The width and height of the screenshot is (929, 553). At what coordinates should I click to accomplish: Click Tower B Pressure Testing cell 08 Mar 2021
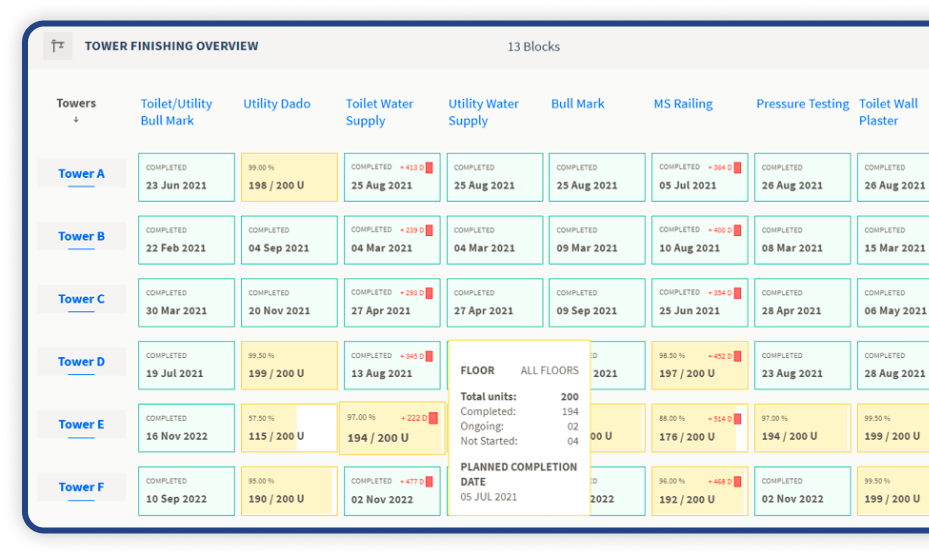802,240
